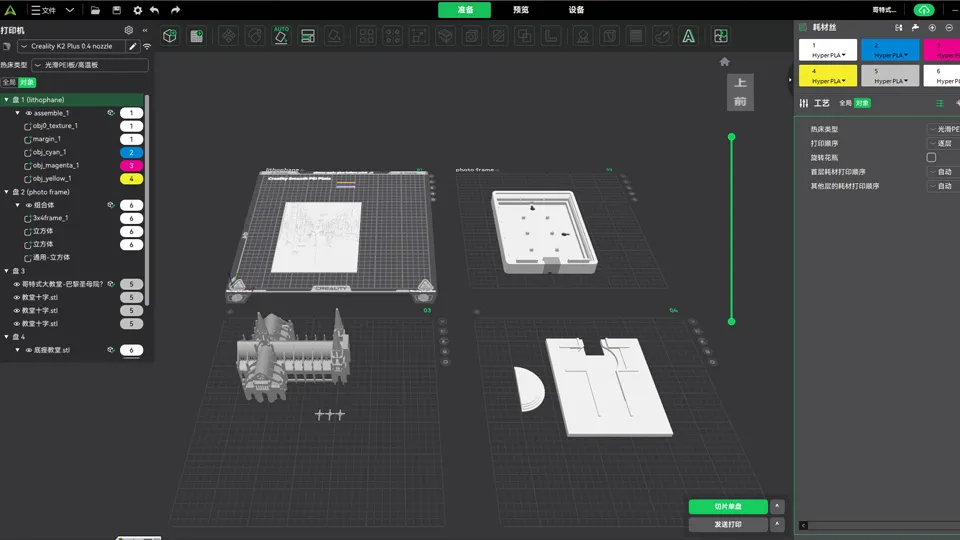Open a project with the folder icon

pos(95,10)
